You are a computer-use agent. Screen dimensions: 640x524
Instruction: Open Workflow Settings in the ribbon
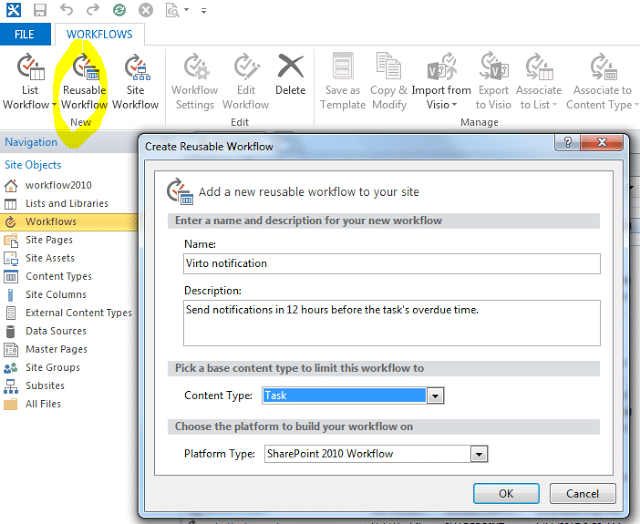(x=195, y=82)
